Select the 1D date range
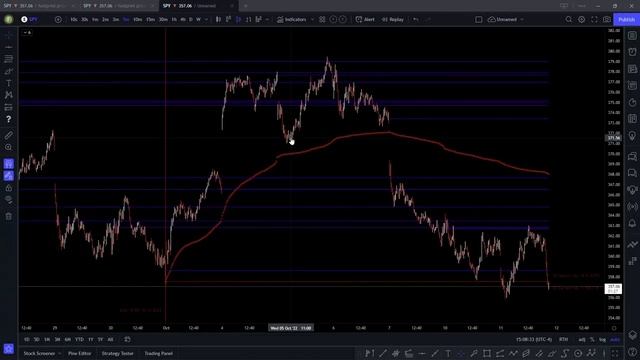 [x=27, y=339]
